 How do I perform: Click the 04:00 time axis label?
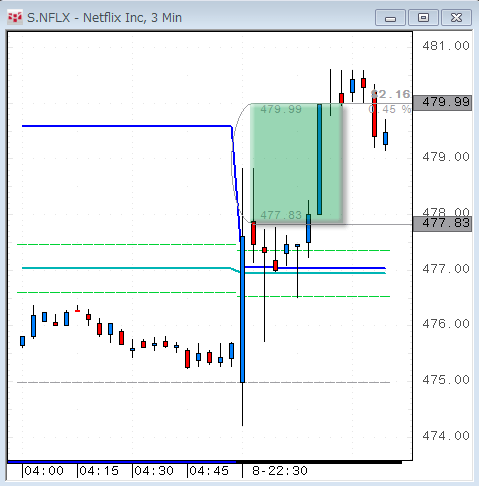click(x=44, y=471)
